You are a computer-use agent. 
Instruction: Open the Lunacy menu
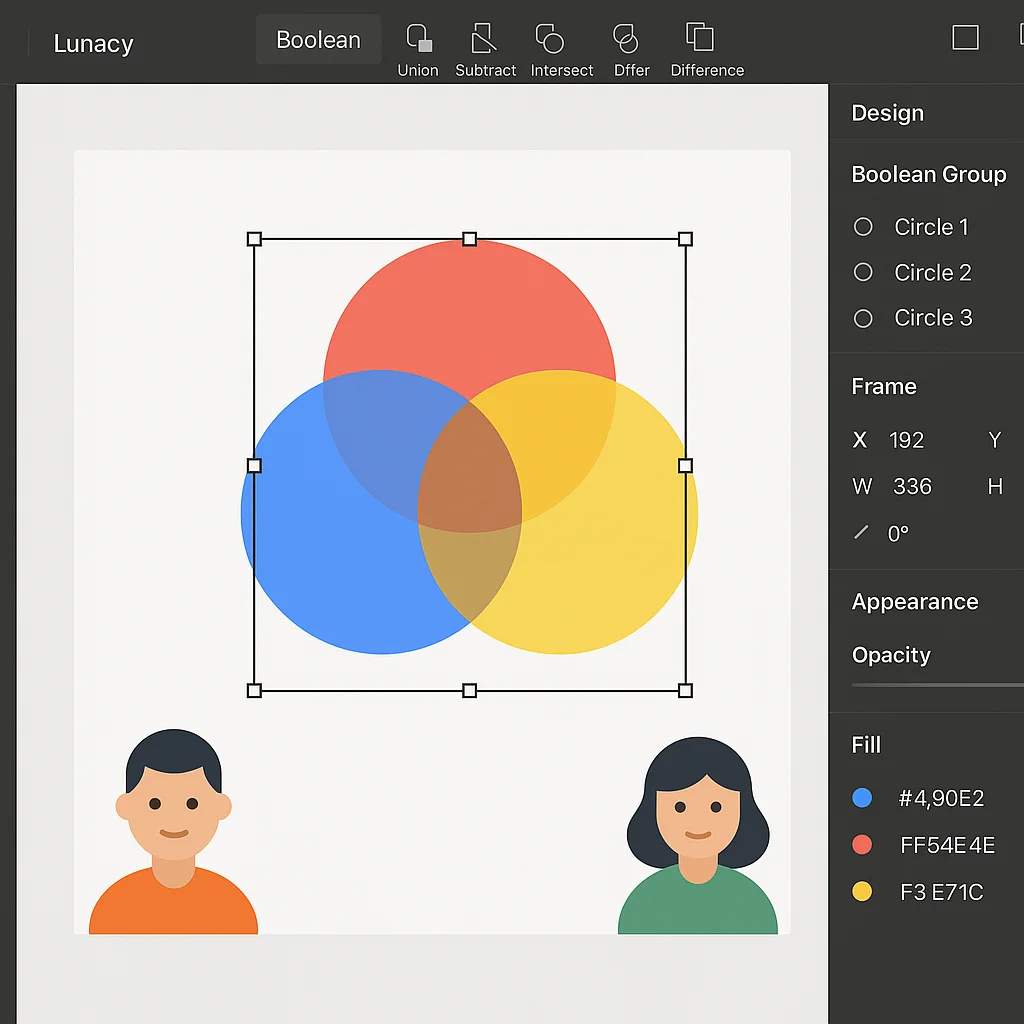tap(93, 43)
